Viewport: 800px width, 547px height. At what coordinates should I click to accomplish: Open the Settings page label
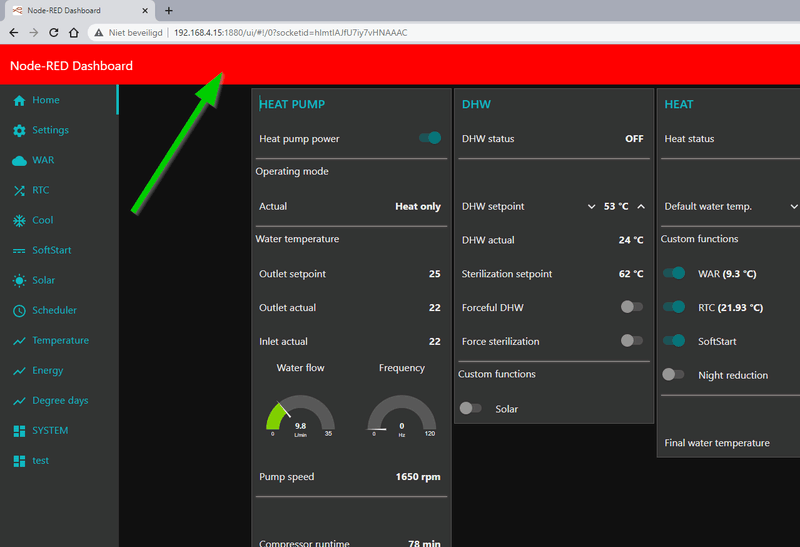(51, 130)
